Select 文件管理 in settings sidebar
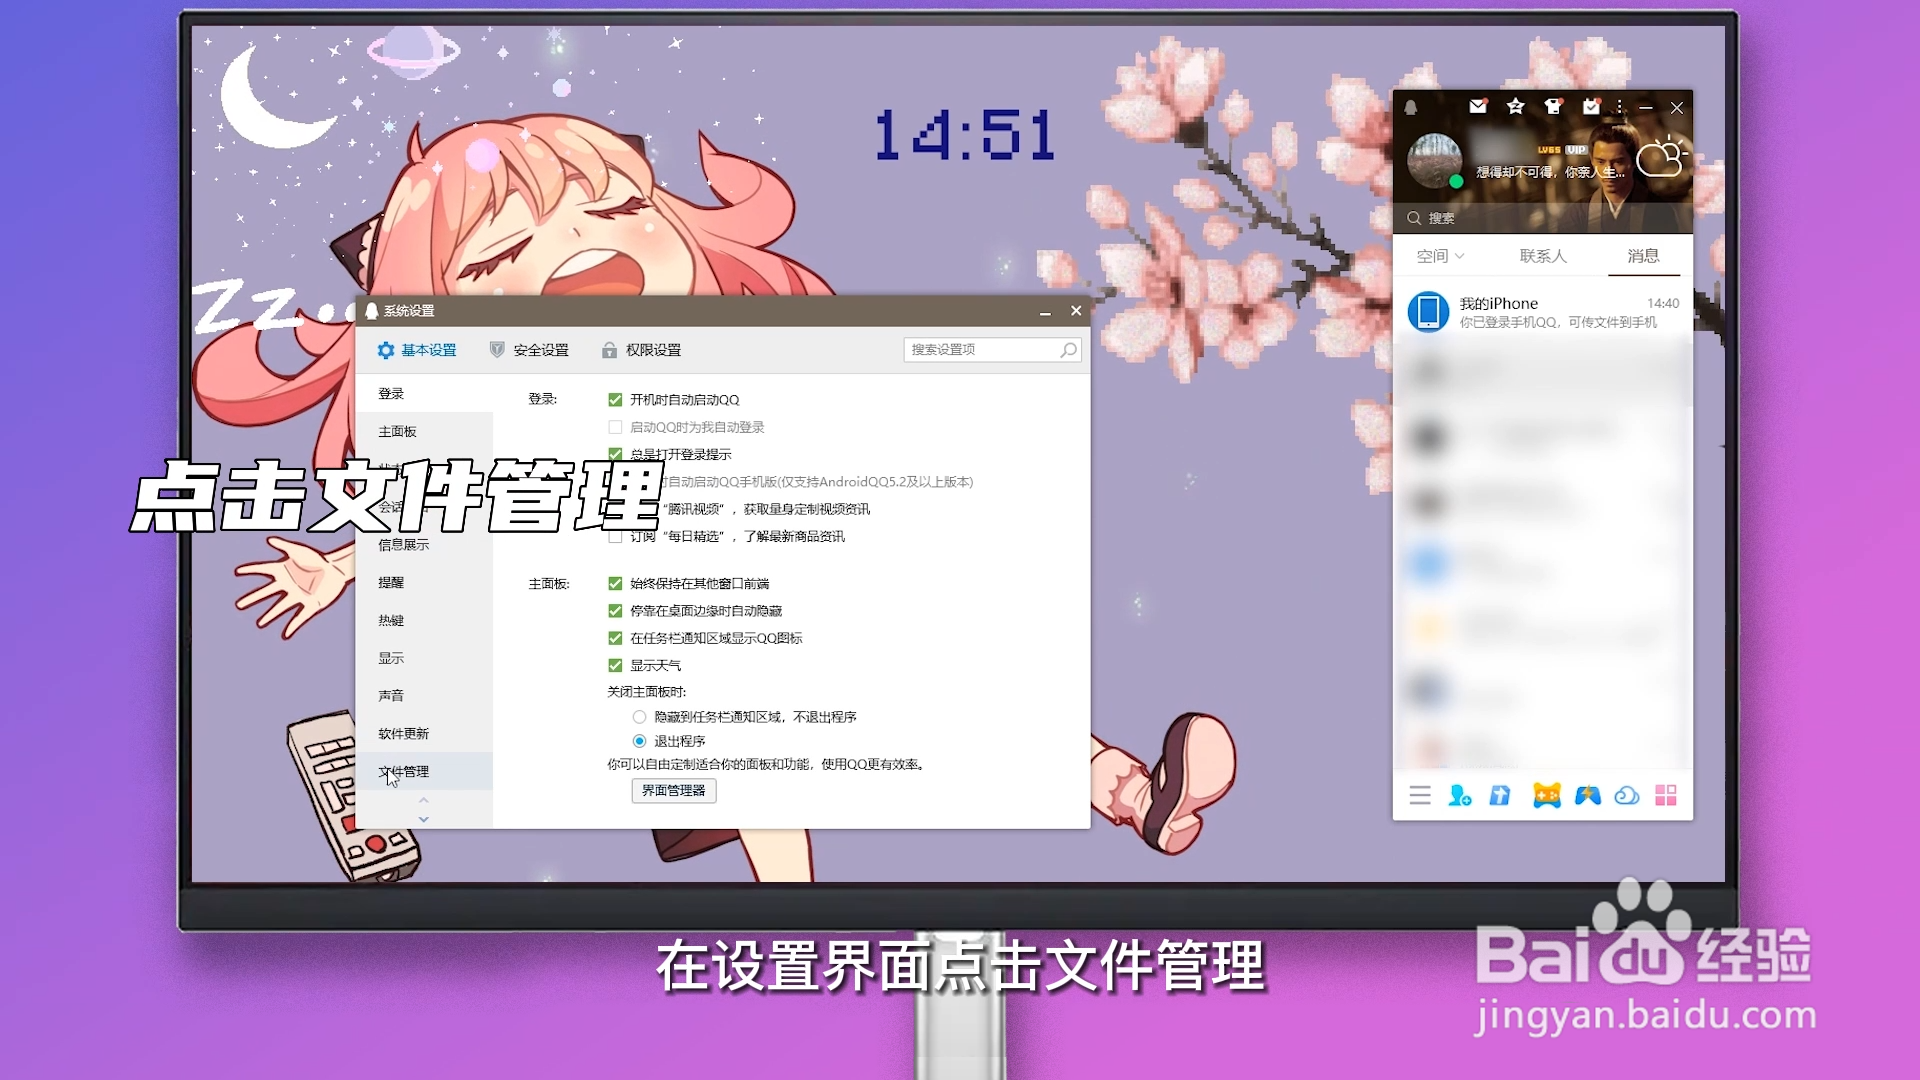The width and height of the screenshot is (1920, 1080). pyautogui.click(x=424, y=772)
